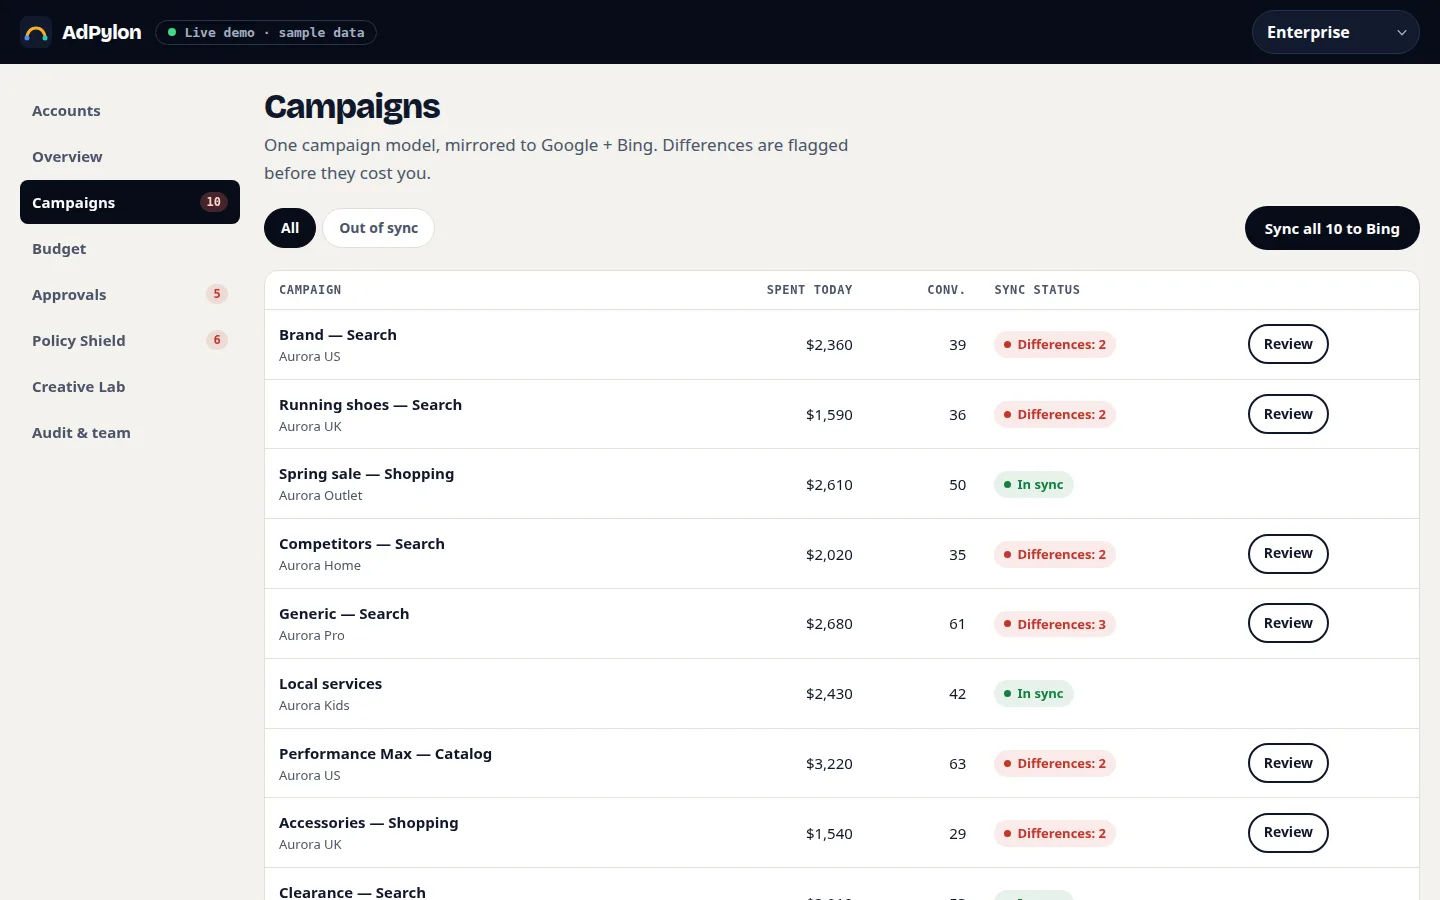Click the Aurora Home account label

pyautogui.click(x=320, y=566)
